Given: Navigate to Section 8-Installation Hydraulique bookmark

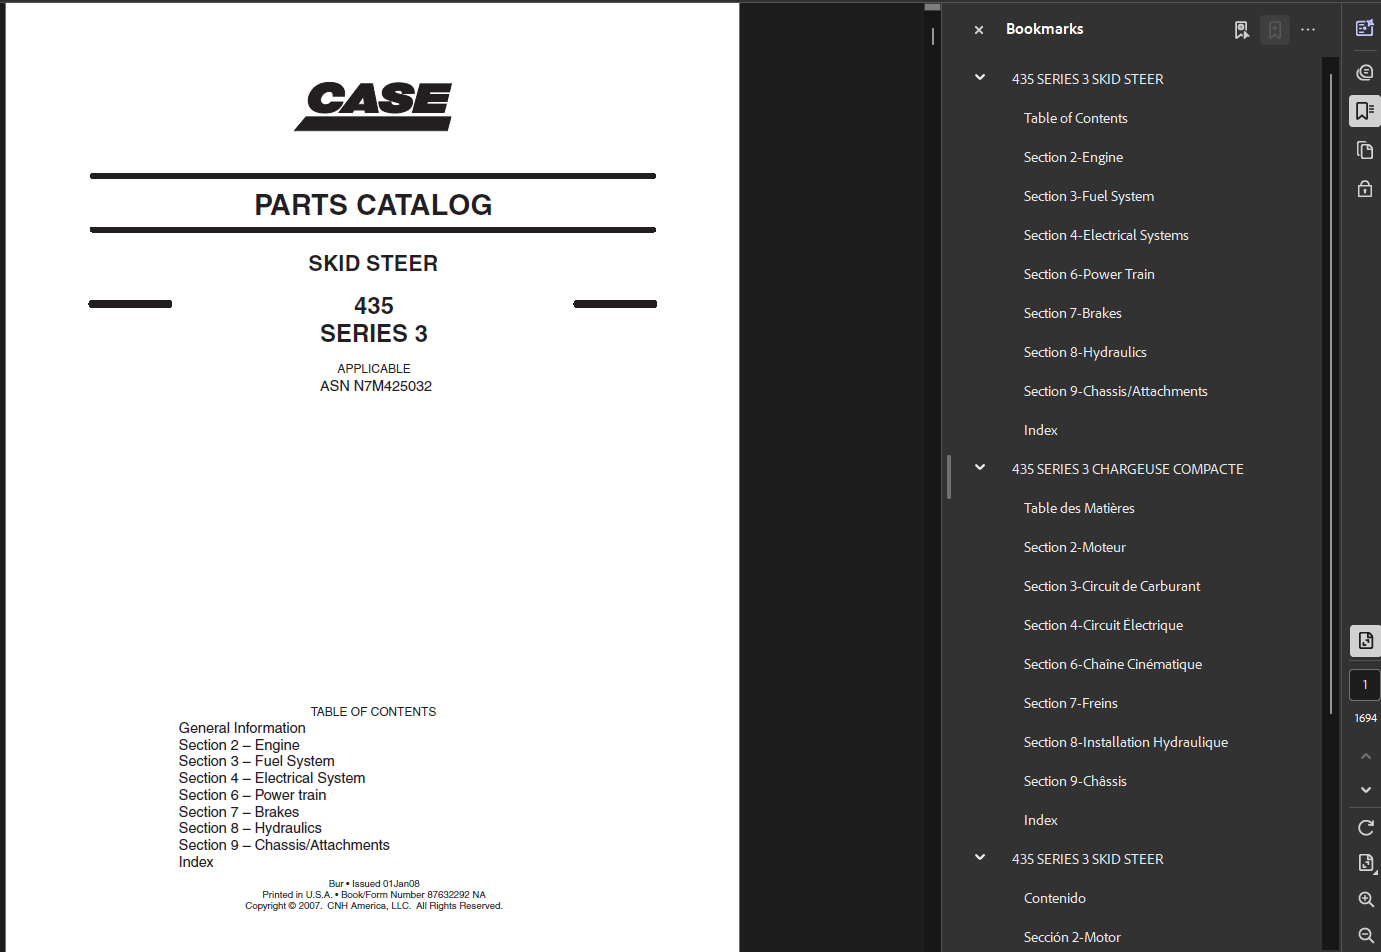Looking at the screenshot, I should pos(1125,742).
